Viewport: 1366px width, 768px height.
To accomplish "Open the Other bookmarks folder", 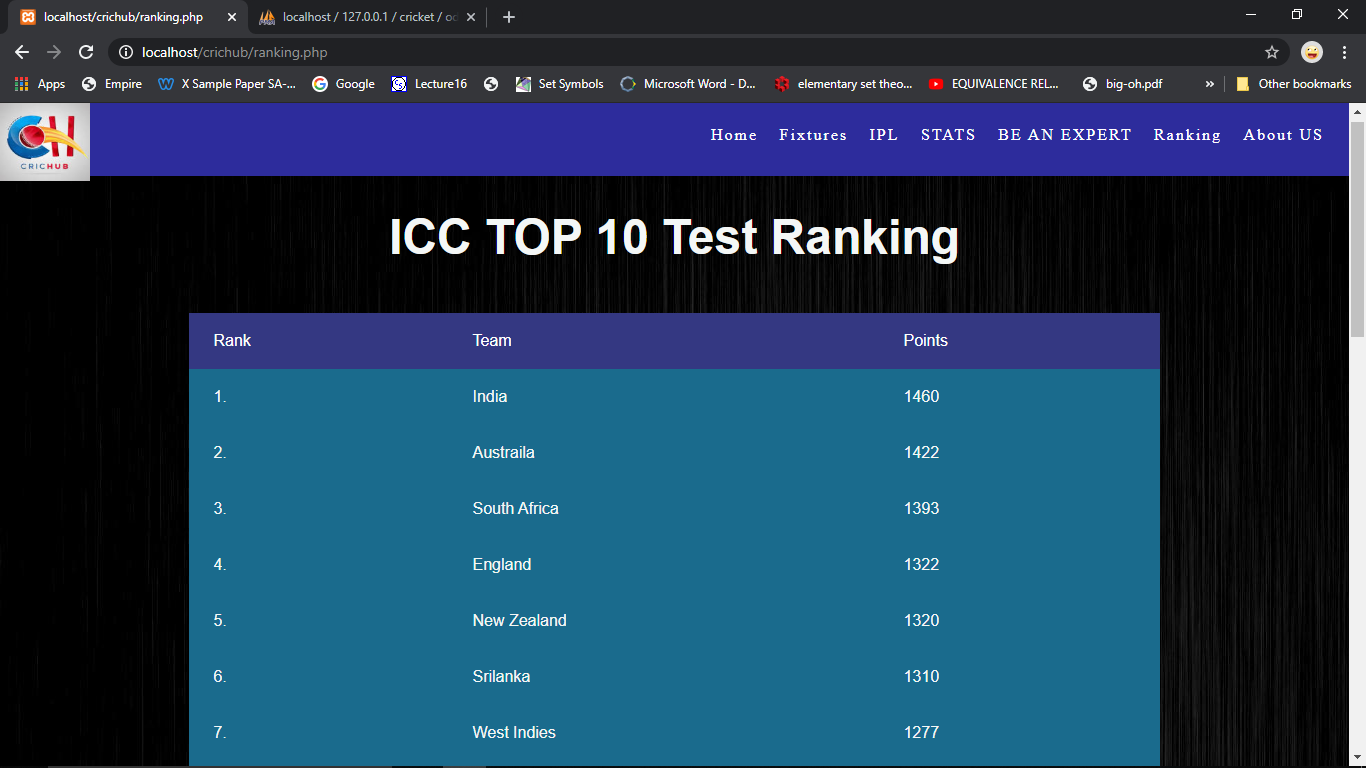I will point(1293,84).
